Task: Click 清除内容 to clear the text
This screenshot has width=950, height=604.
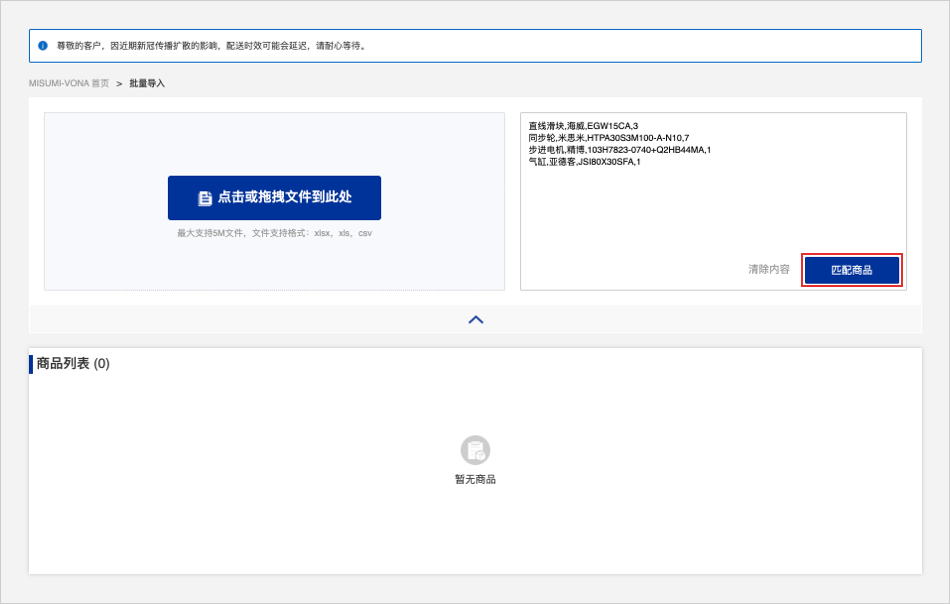Action: pos(769,270)
